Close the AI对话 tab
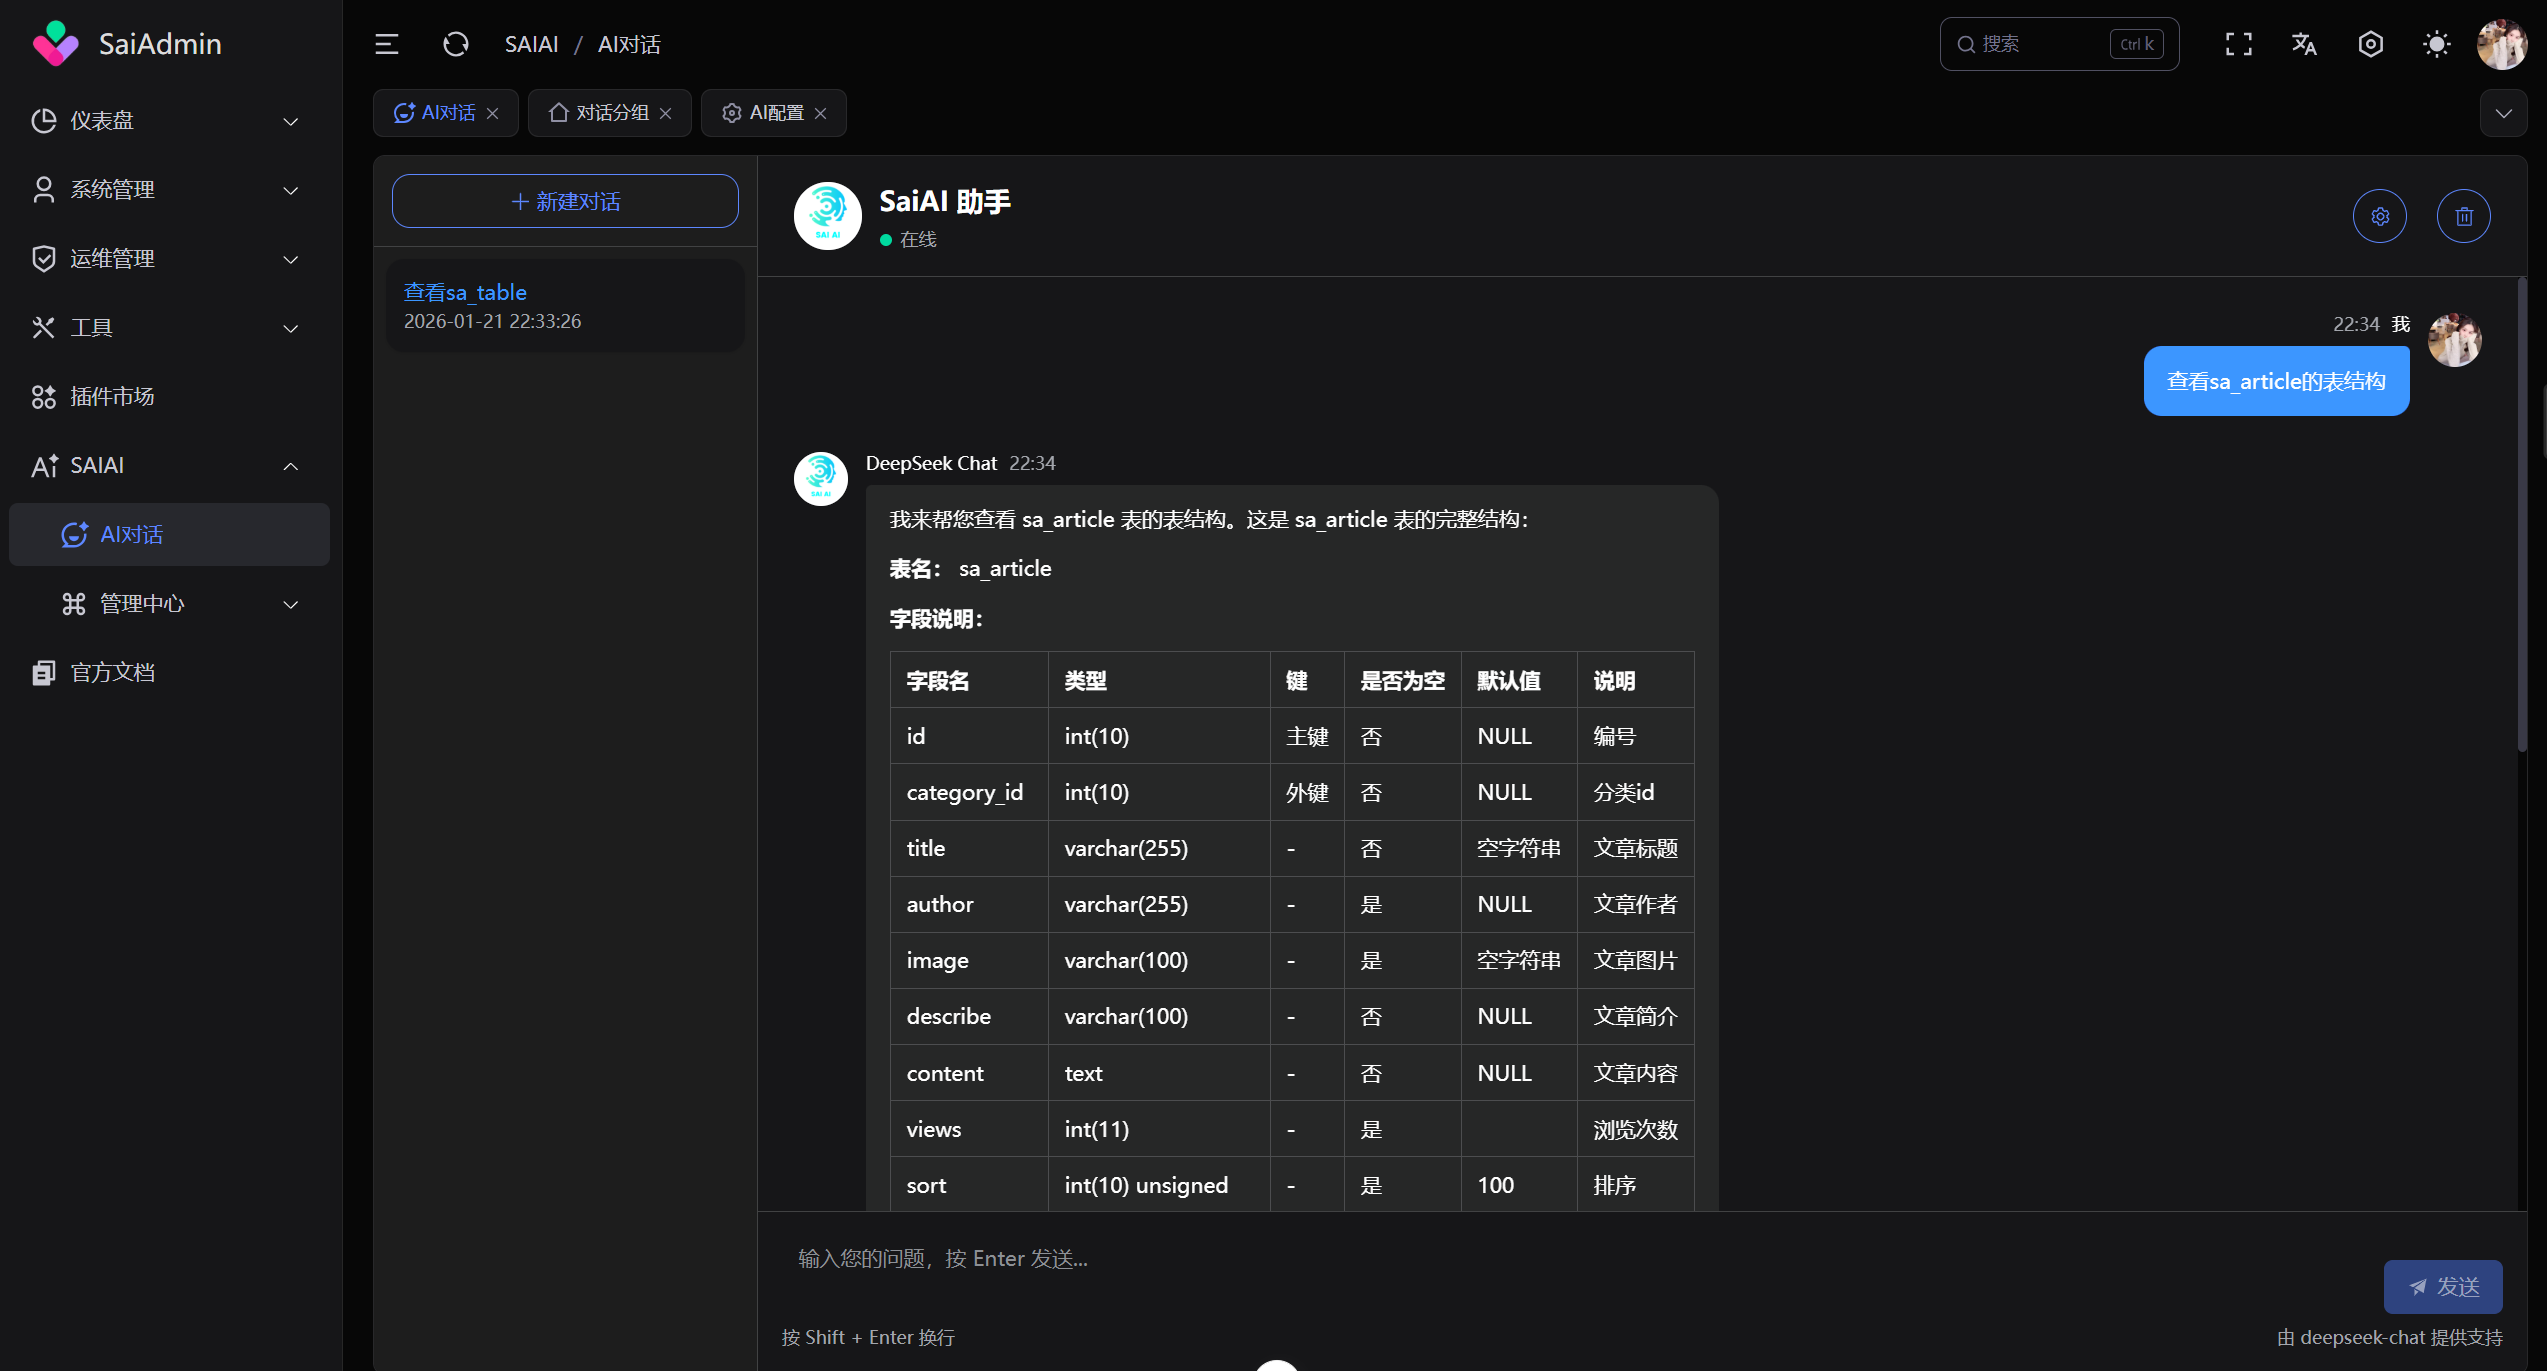 click(x=493, y=114)
